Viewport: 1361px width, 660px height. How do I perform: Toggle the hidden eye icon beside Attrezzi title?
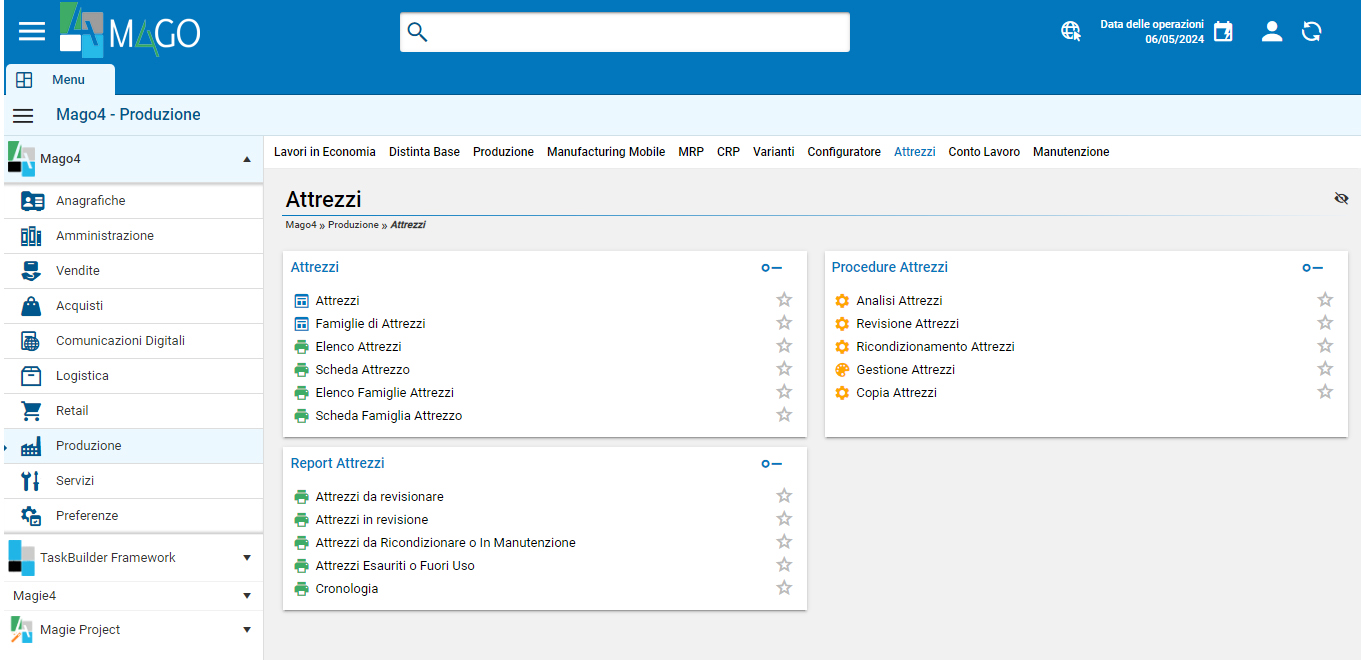coord(1341,199)
